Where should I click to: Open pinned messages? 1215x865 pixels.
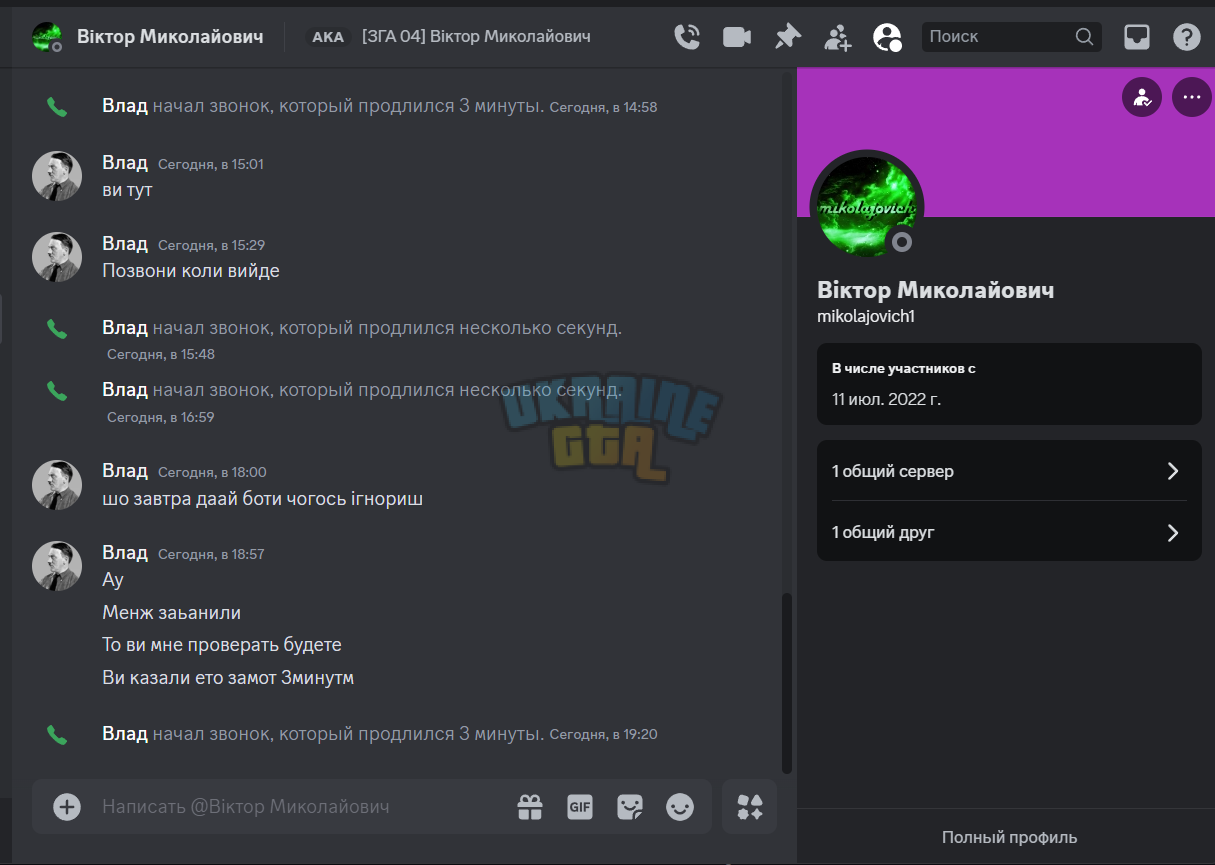pyautogui.click(x=788, y=37)
